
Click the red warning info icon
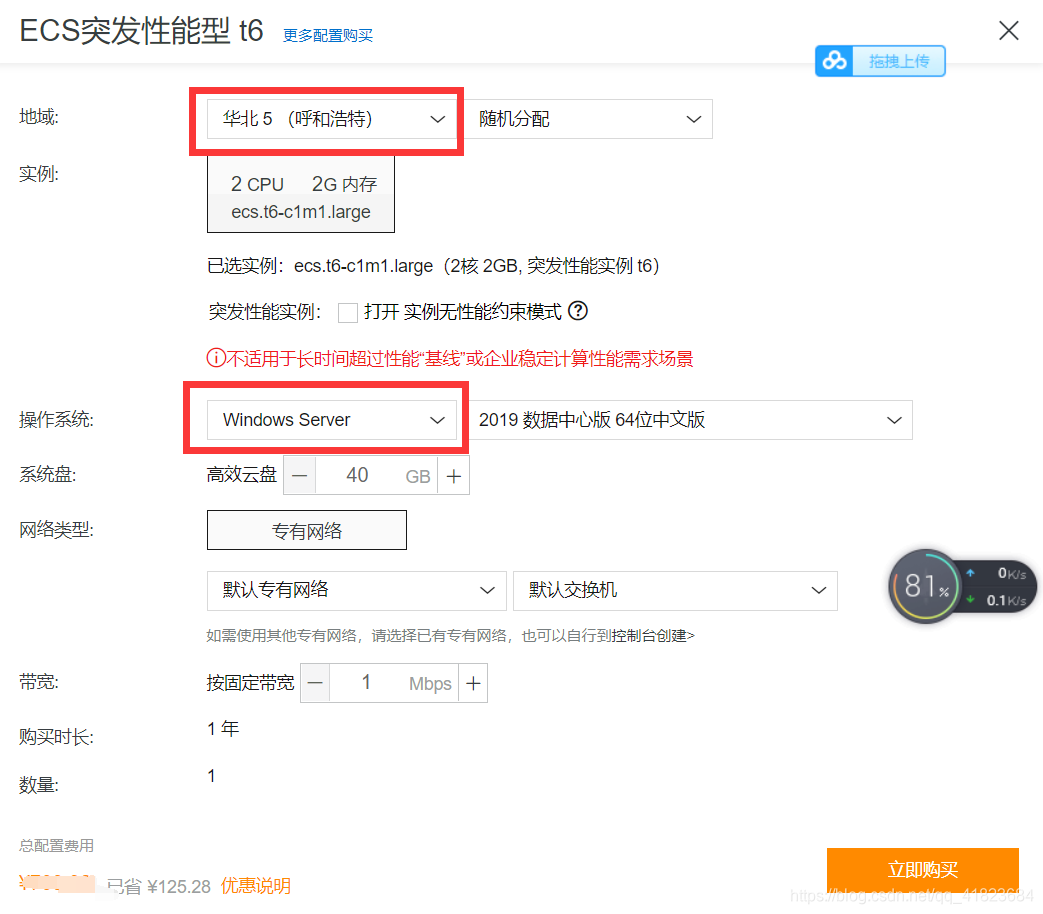pos(216,359)
